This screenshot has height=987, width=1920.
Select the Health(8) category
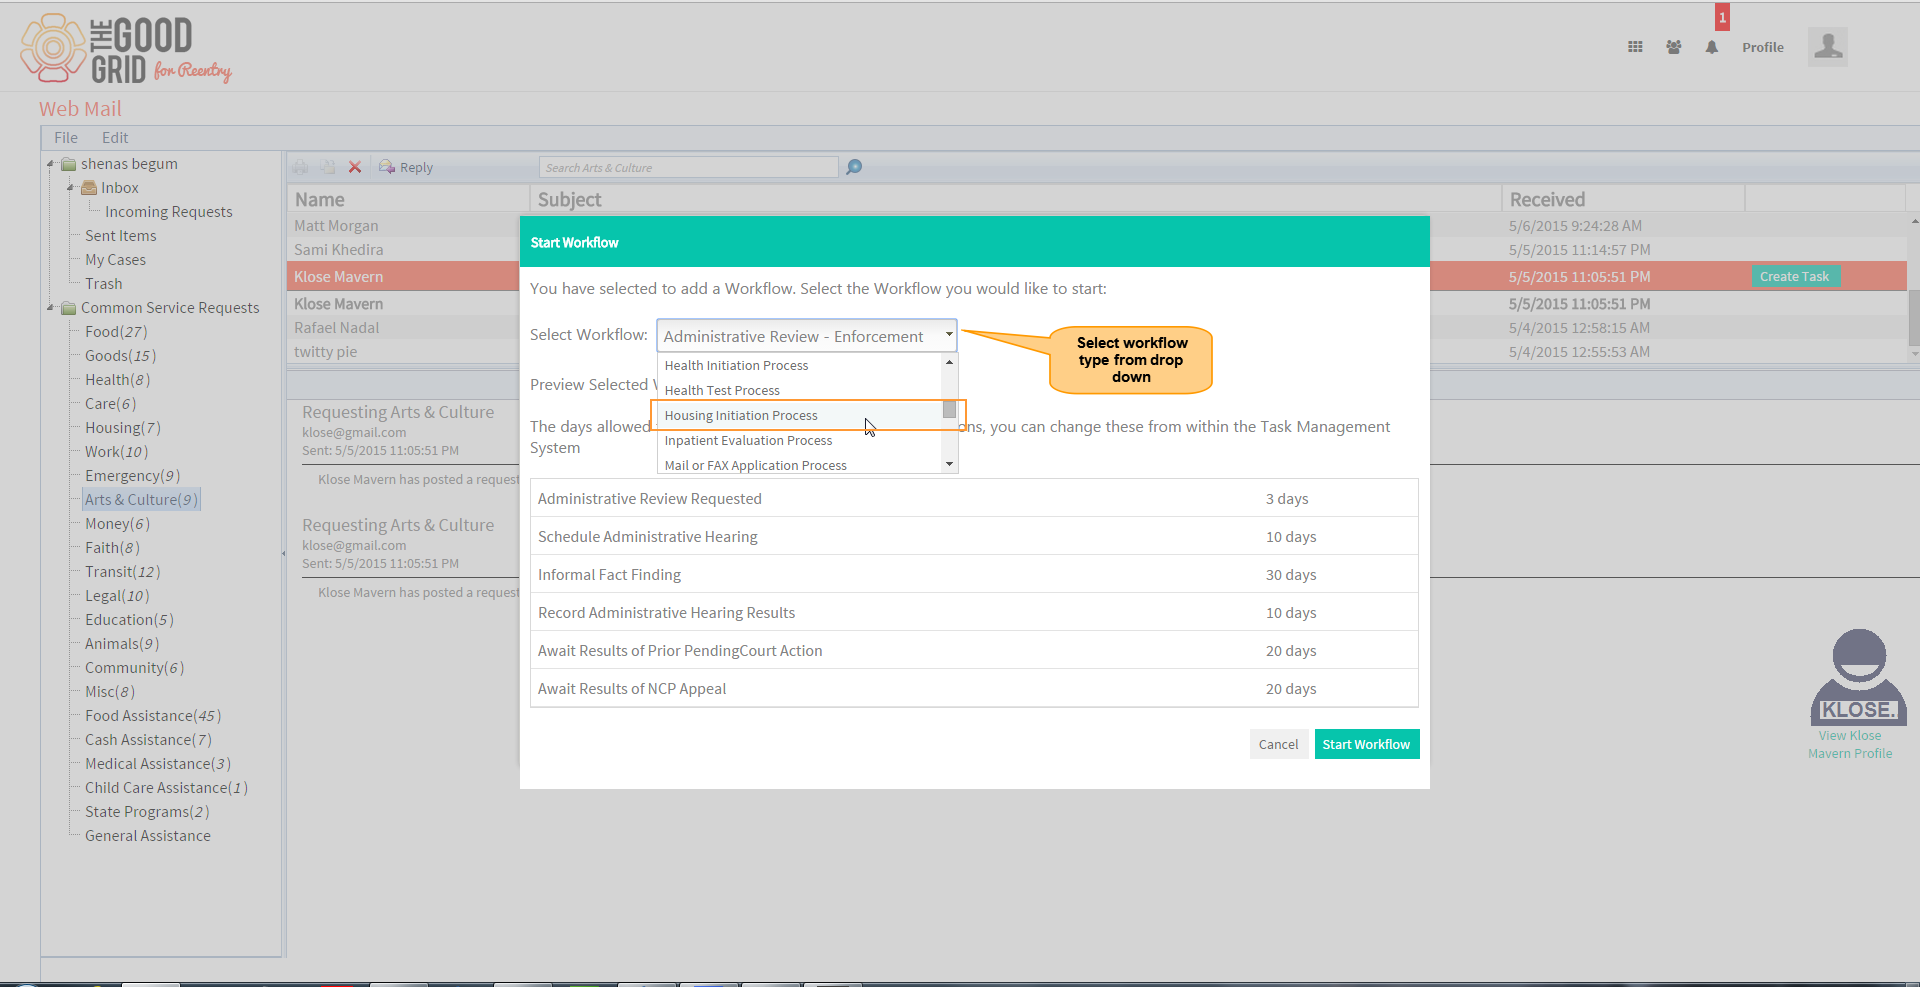tap(117, 380)
